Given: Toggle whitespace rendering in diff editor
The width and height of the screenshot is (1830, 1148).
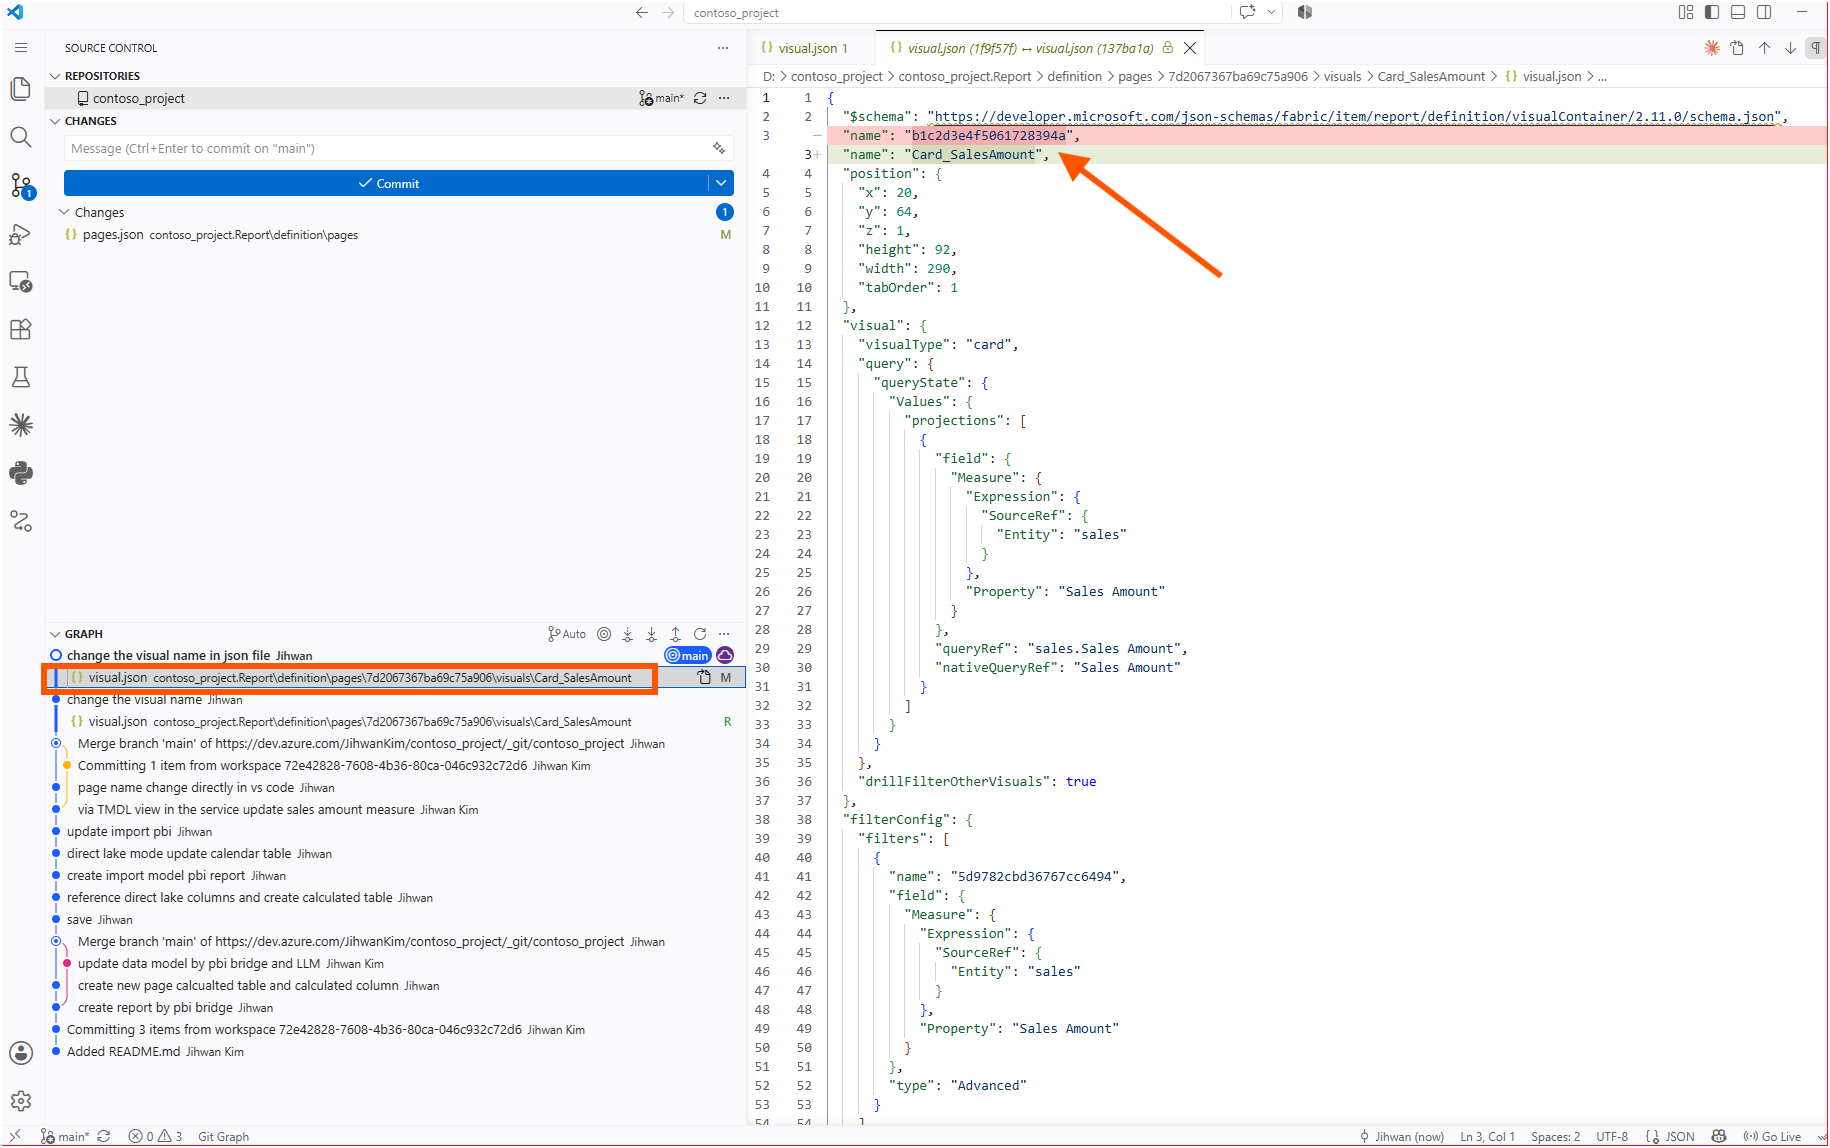Looking at the screenshot, I should pos(1815,48).
